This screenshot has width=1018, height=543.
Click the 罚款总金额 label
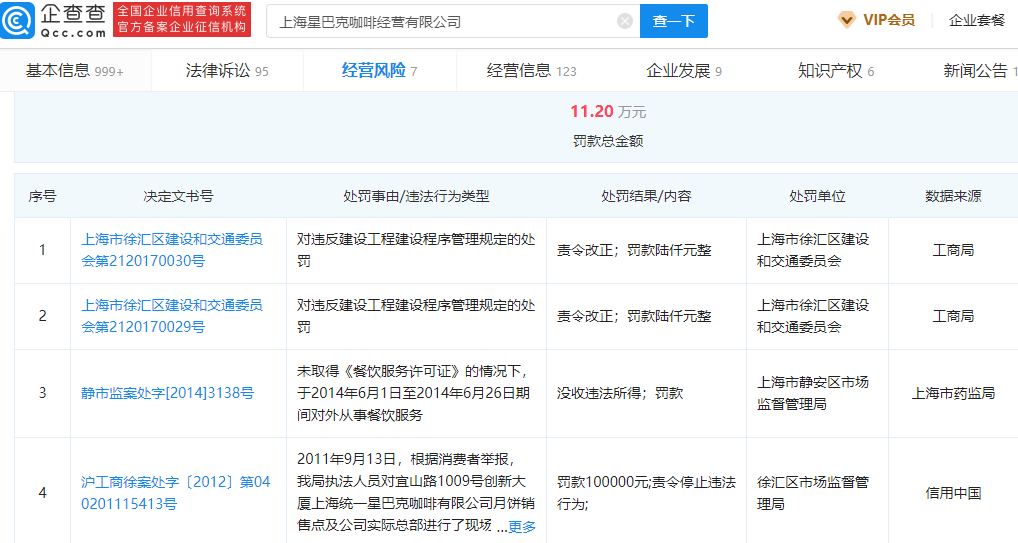[608, 141]
